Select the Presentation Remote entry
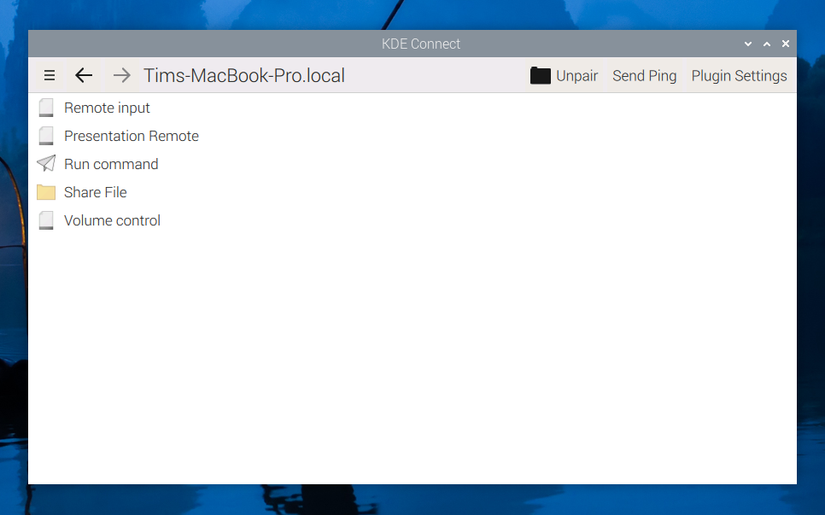This screenshot has width=825, height=515. point(131,136)
